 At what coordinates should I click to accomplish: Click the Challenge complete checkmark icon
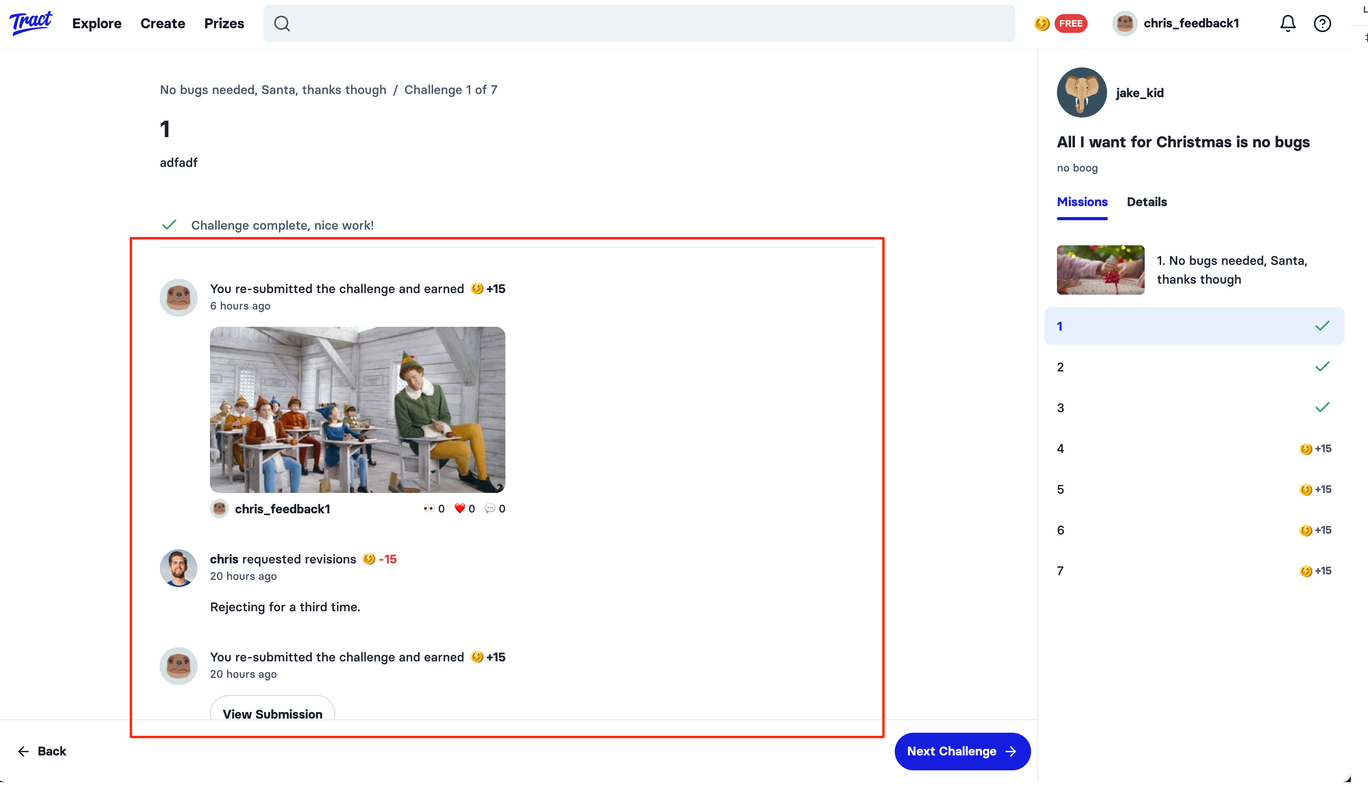[169, 225]
